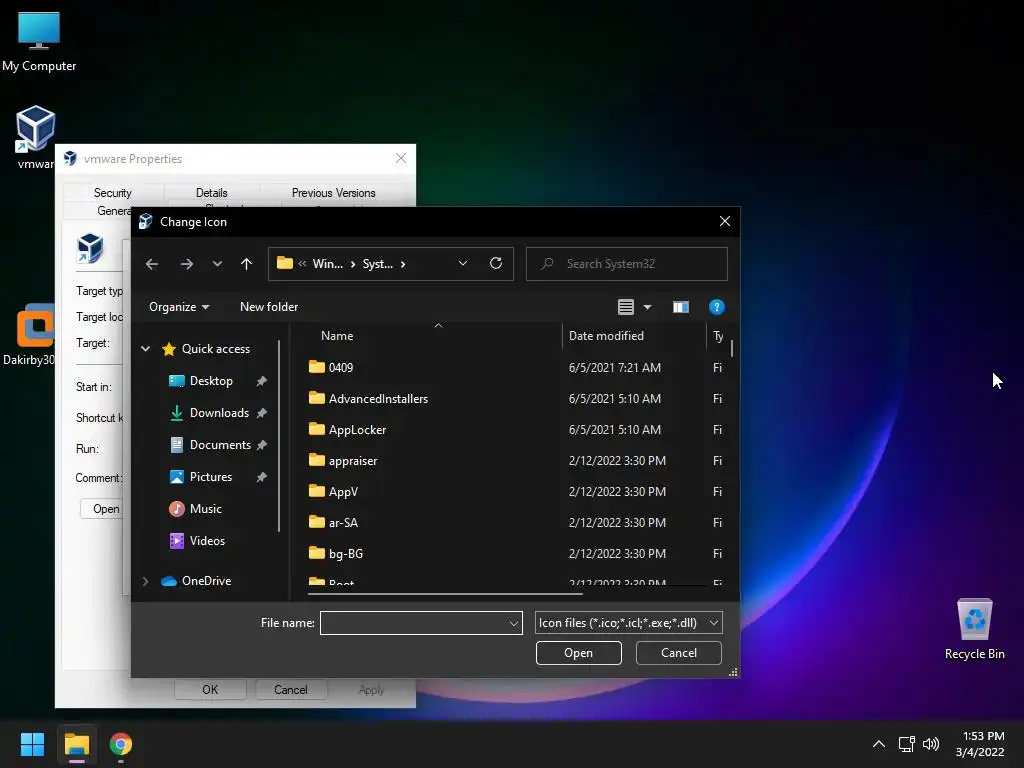Open the clock showing 1:53 PM
The width and height of the screenshot is (1024, 768).
click(x=980, y=744)
